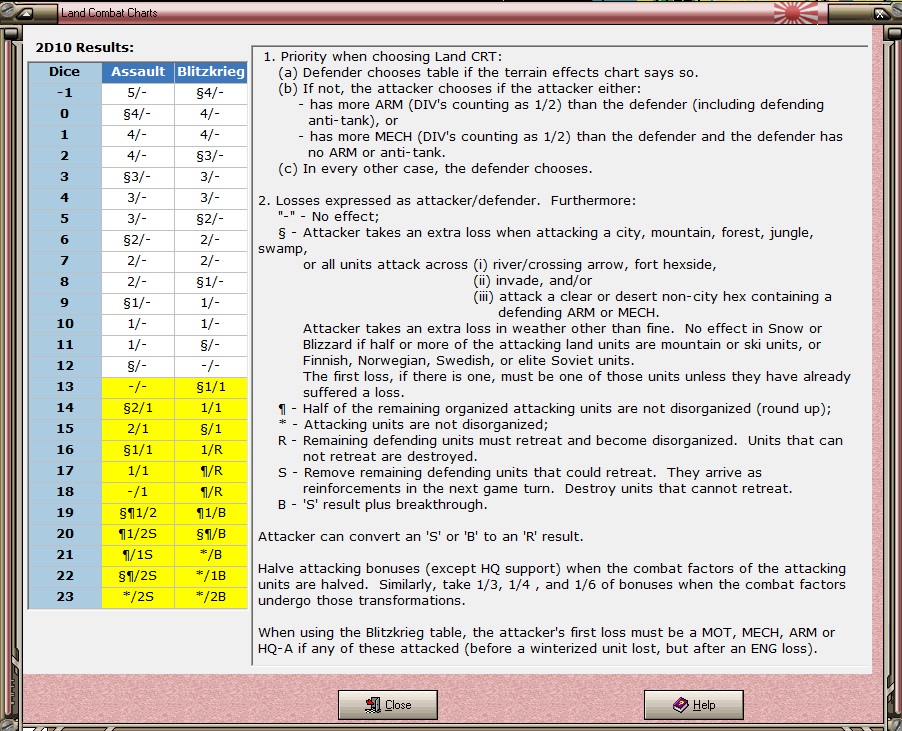The width and height of the screenshot is (902, 731).
Task: Select the Blitzkrieg column header
Action: (211, 72)
